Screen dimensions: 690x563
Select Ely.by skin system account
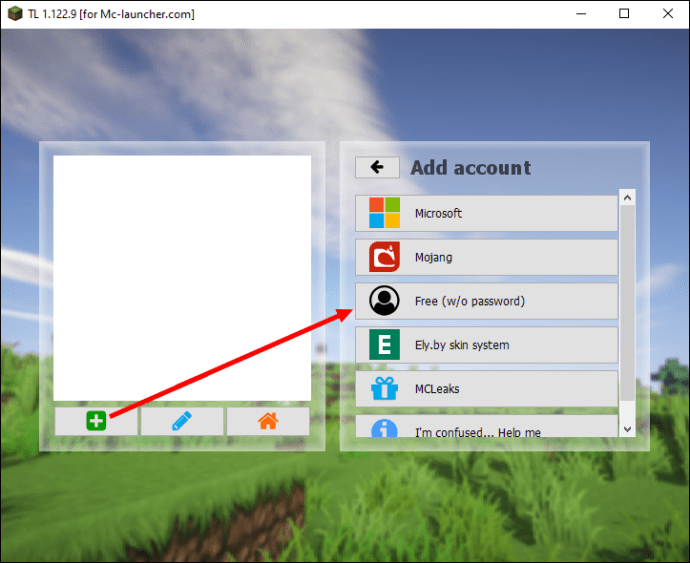(x=486, y=345)
